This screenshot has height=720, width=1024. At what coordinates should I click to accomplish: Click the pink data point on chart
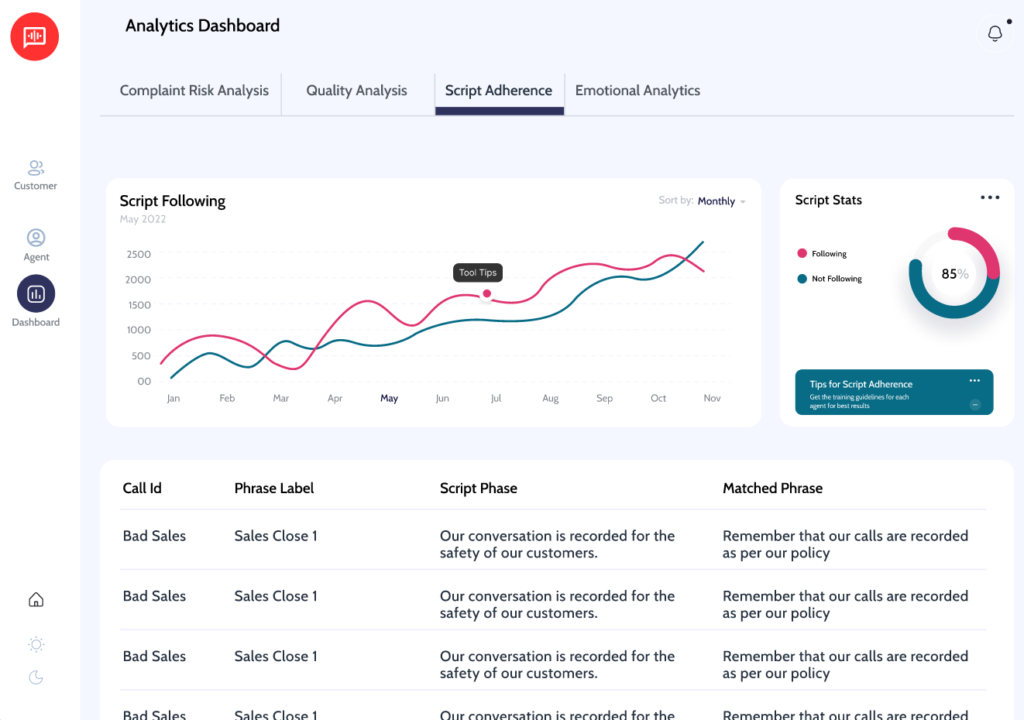487,294
